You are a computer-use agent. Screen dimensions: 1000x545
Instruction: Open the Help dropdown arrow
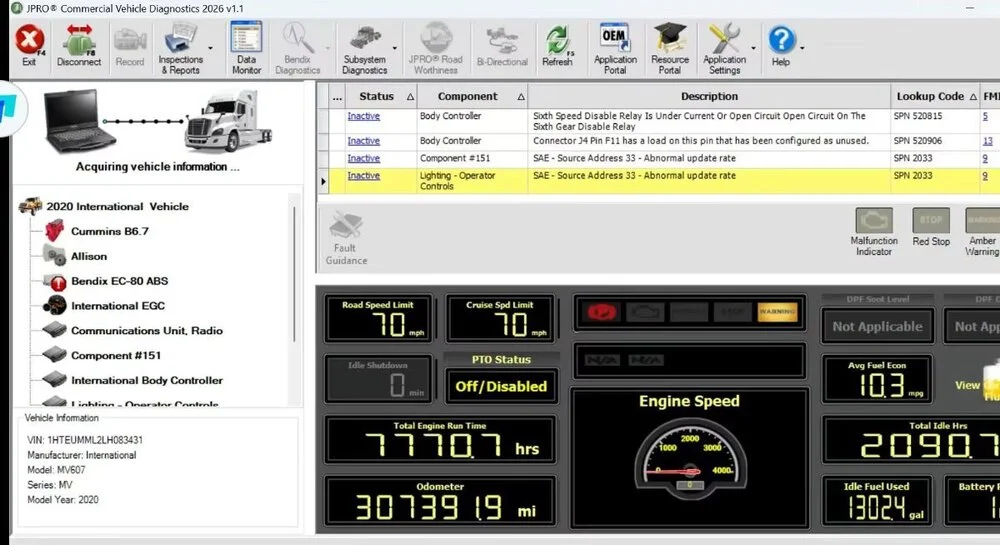click(802, 48)
